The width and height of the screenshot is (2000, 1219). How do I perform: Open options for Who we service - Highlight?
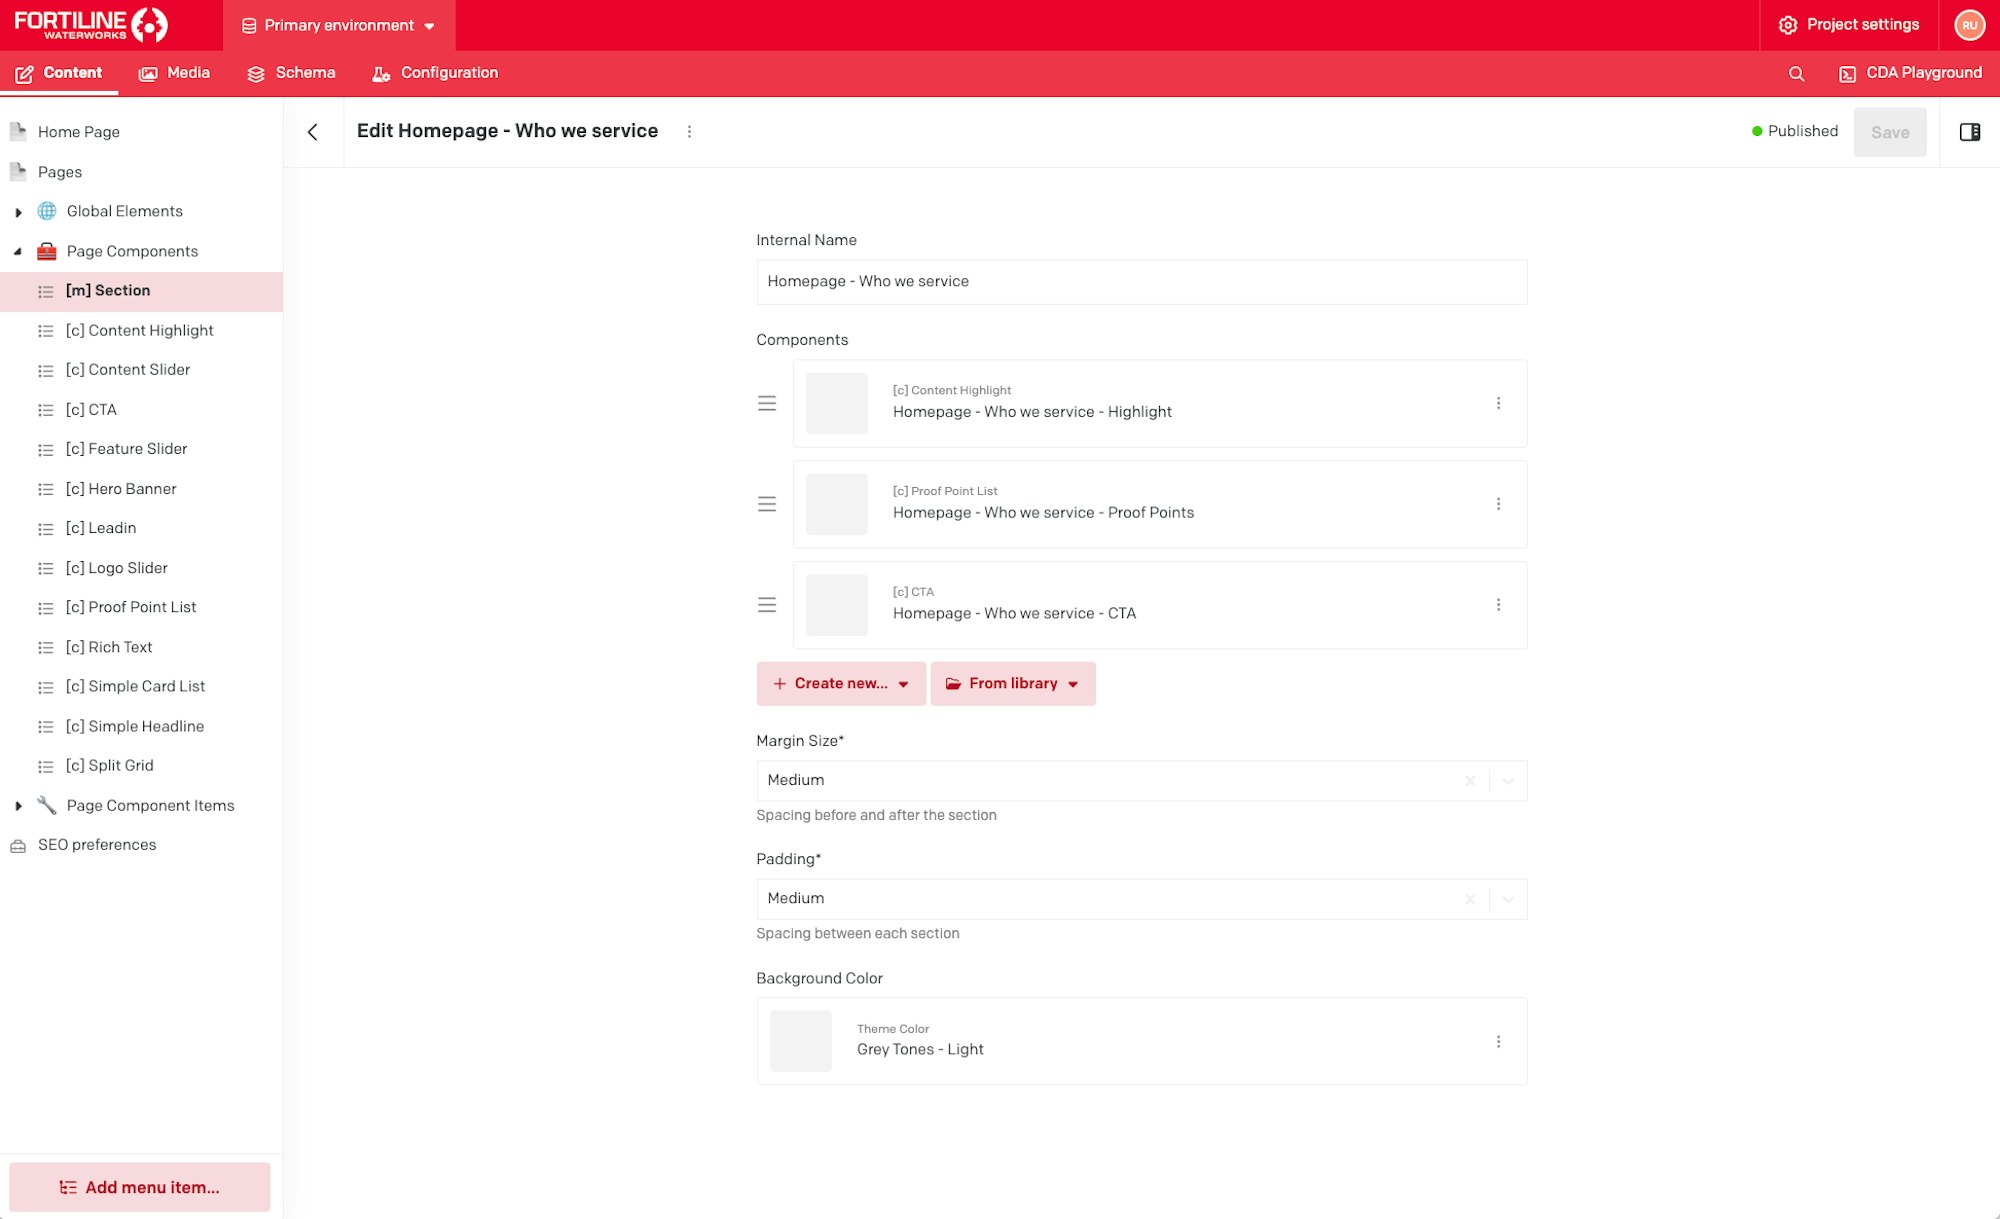[x=1498, y=403]
